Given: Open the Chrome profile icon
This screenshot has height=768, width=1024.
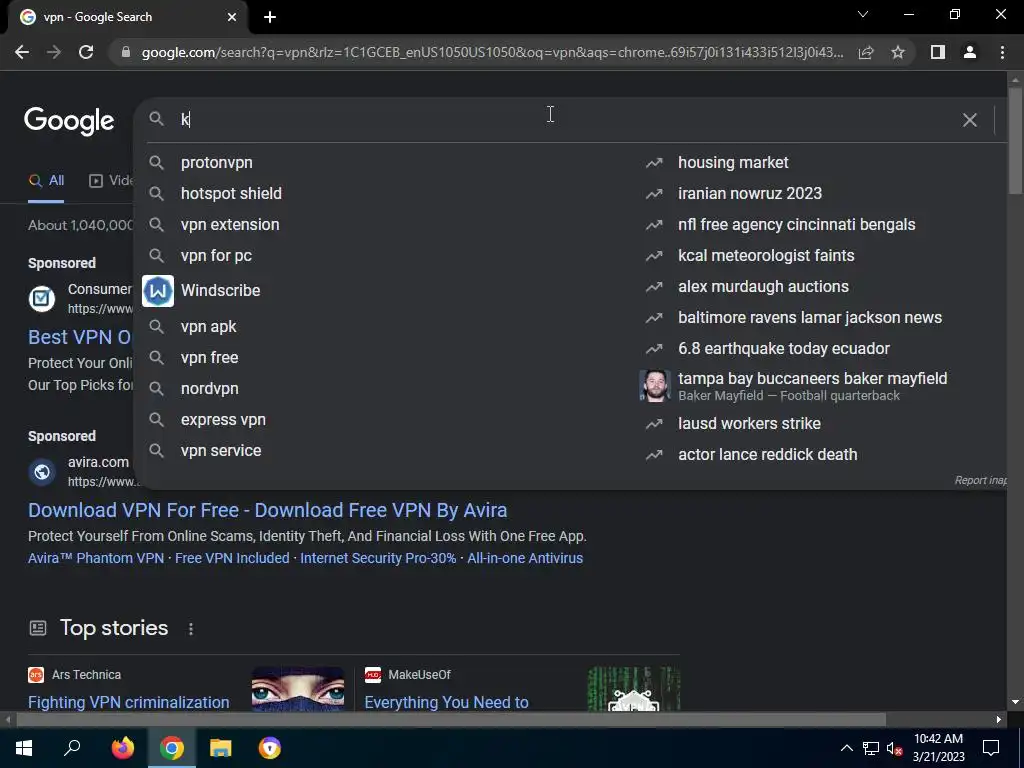Looking at the screenshot, I should (x=970, y=52).
